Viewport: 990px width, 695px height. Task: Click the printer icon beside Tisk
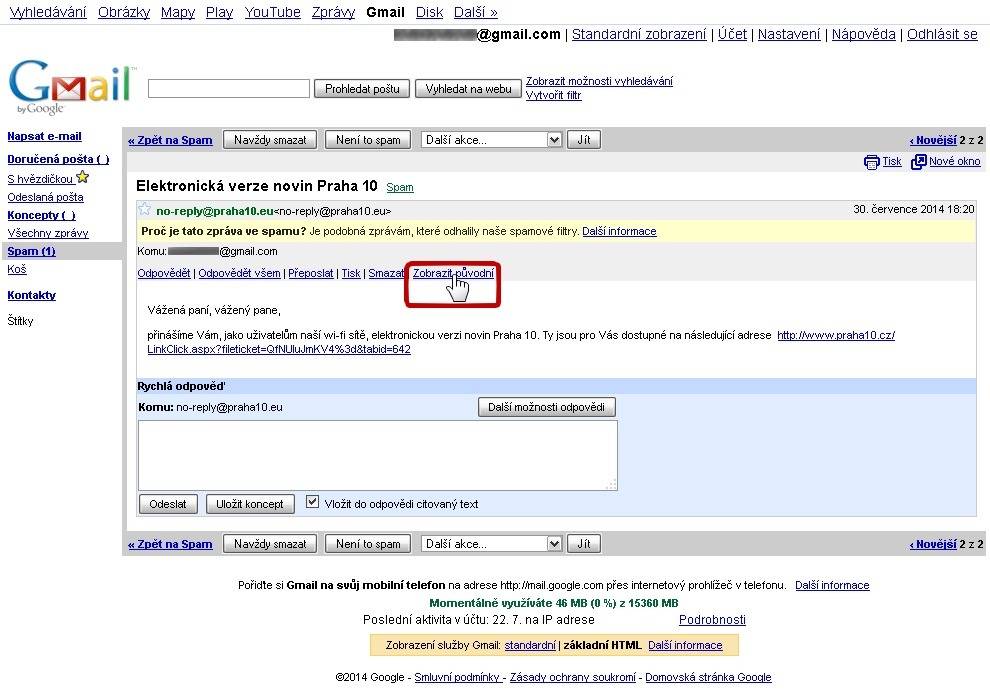coord(871,162)
